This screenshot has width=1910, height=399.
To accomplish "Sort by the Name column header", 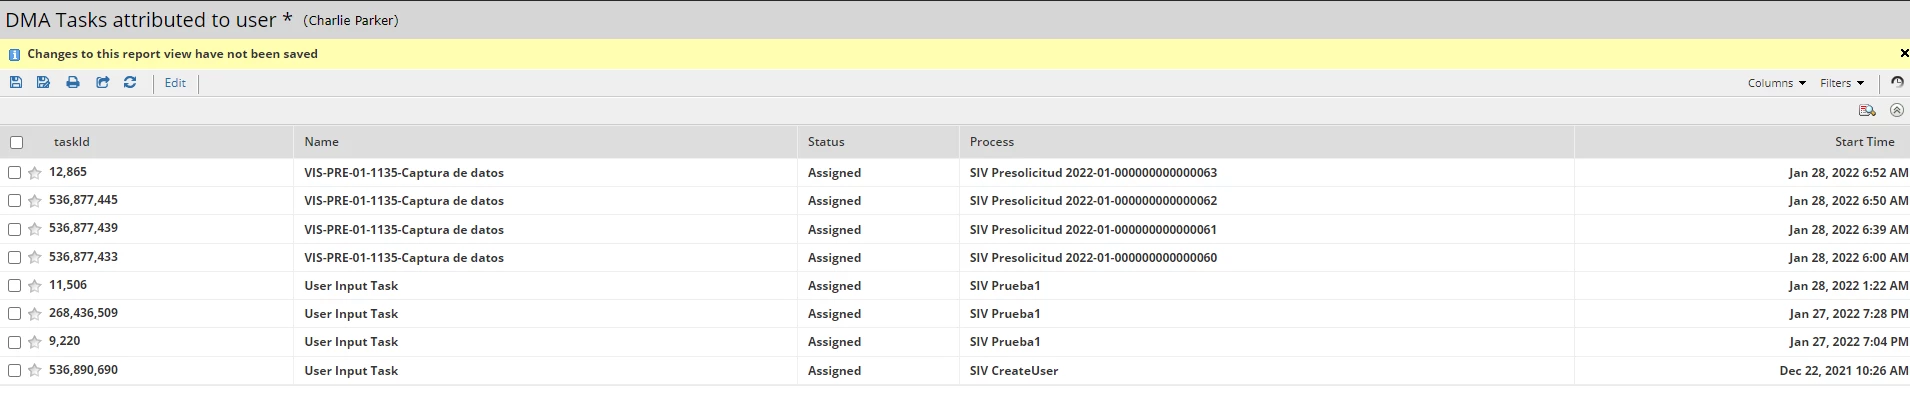I will point(322,142).
